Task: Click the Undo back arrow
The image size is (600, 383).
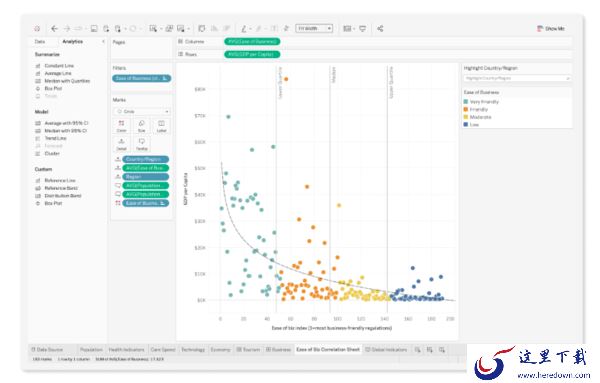Action: point(54,29)
